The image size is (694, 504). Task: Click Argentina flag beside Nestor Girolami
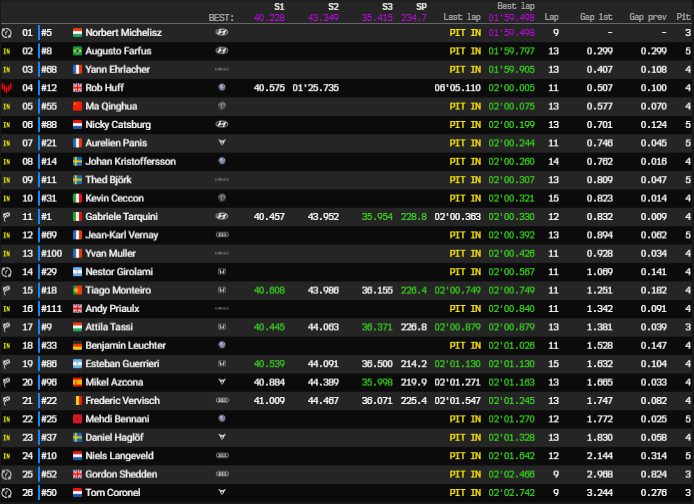(x=77, y=272)
